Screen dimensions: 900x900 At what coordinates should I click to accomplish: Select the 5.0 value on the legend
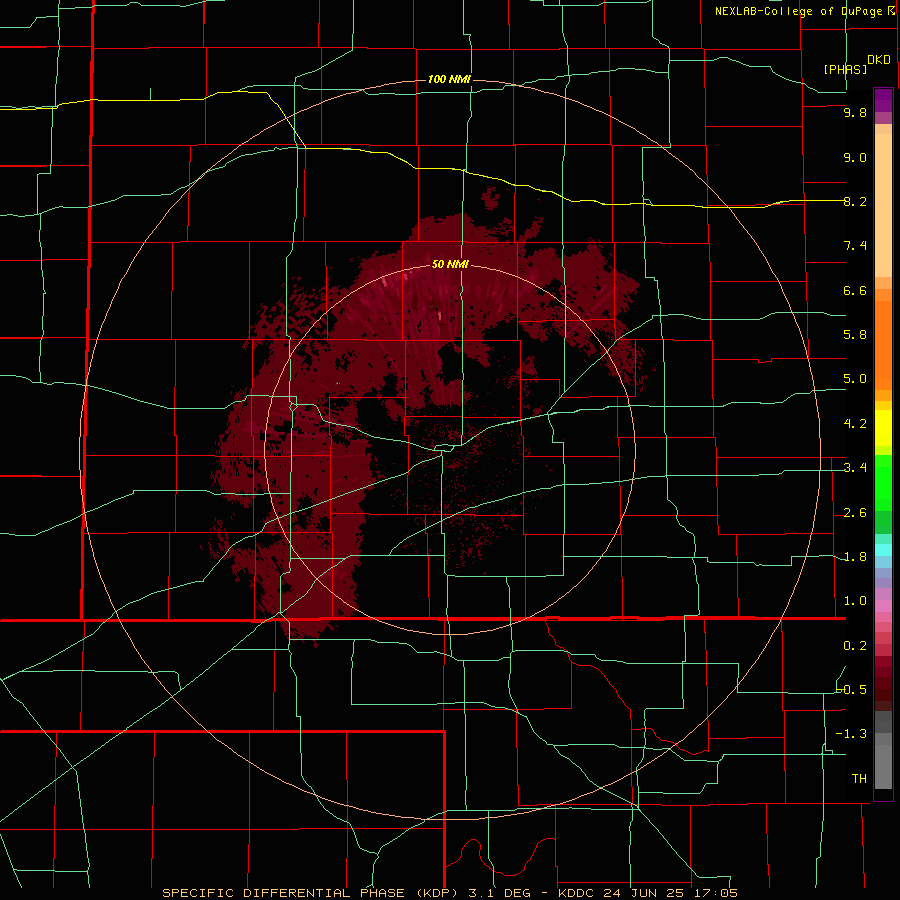[855, 379]
